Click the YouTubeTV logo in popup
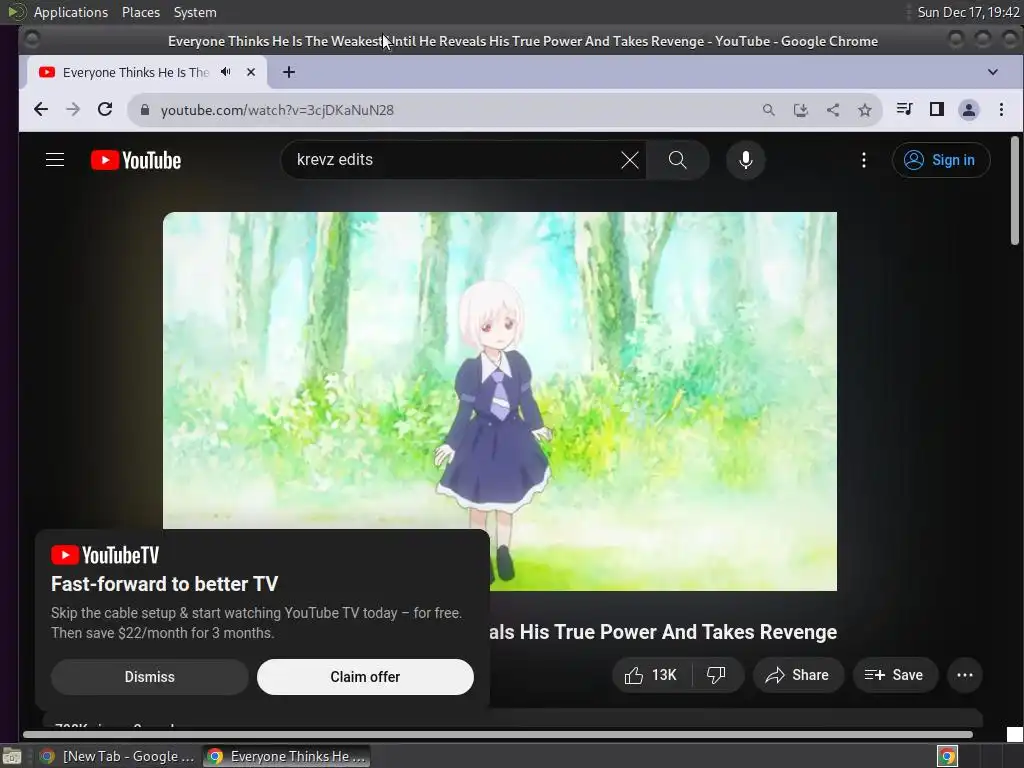 105,555
